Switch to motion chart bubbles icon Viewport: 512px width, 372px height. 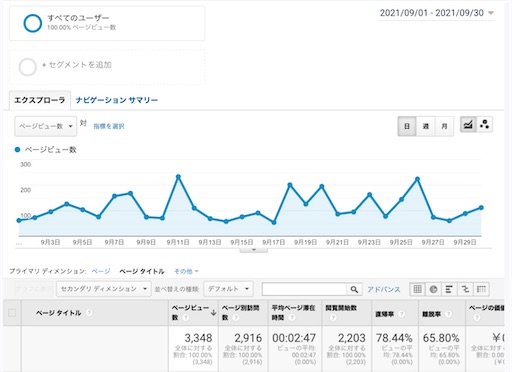coord(485,125)
